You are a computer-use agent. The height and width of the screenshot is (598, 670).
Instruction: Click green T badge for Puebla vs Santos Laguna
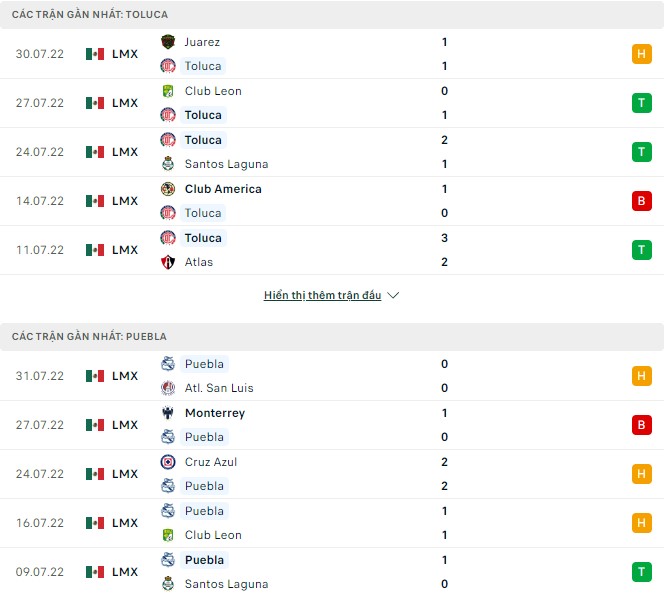click(641, 572)
